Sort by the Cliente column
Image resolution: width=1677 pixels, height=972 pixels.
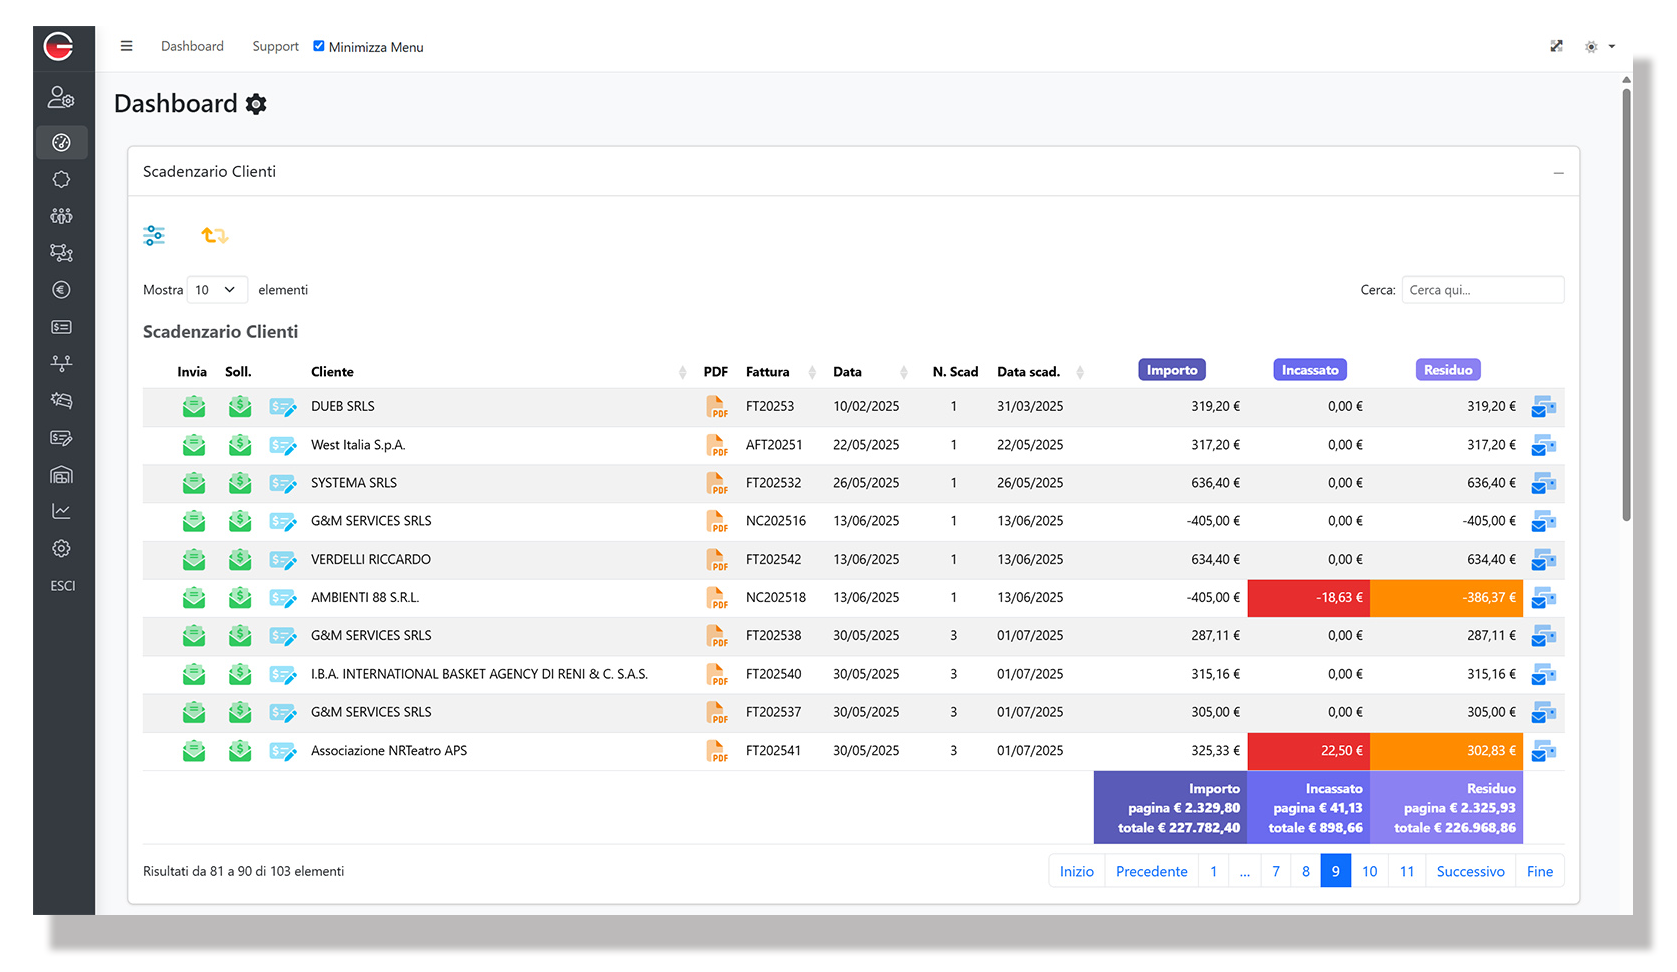point(497,372)
